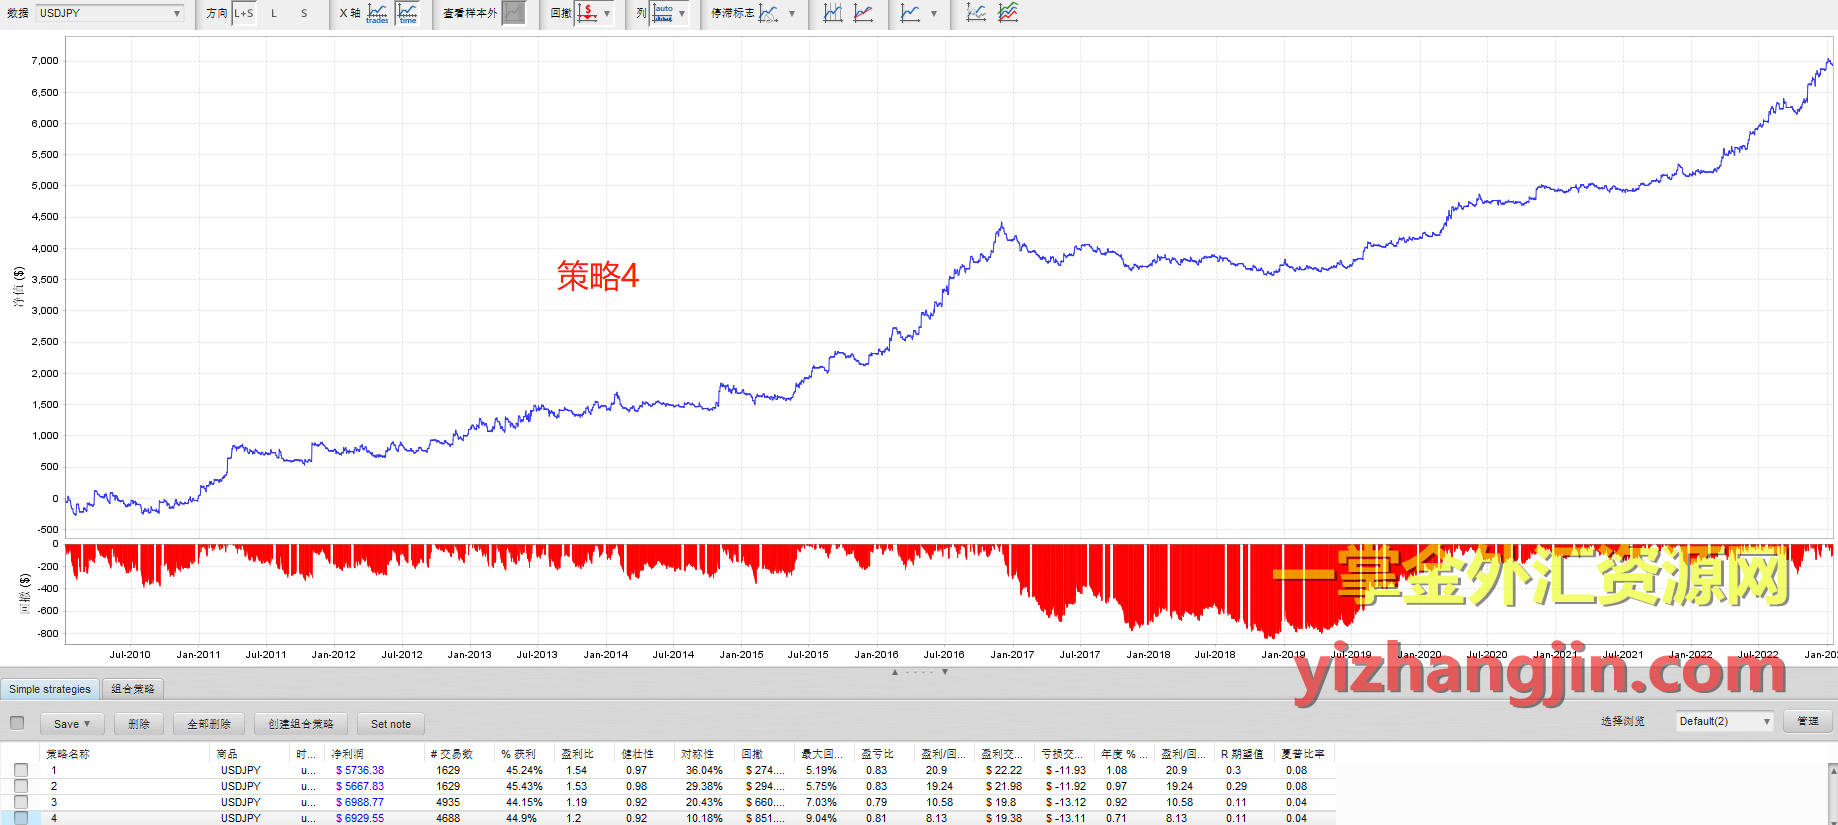Sort by the 策略名称 column header
1838x825 pixels.
(x=68, y=754)
